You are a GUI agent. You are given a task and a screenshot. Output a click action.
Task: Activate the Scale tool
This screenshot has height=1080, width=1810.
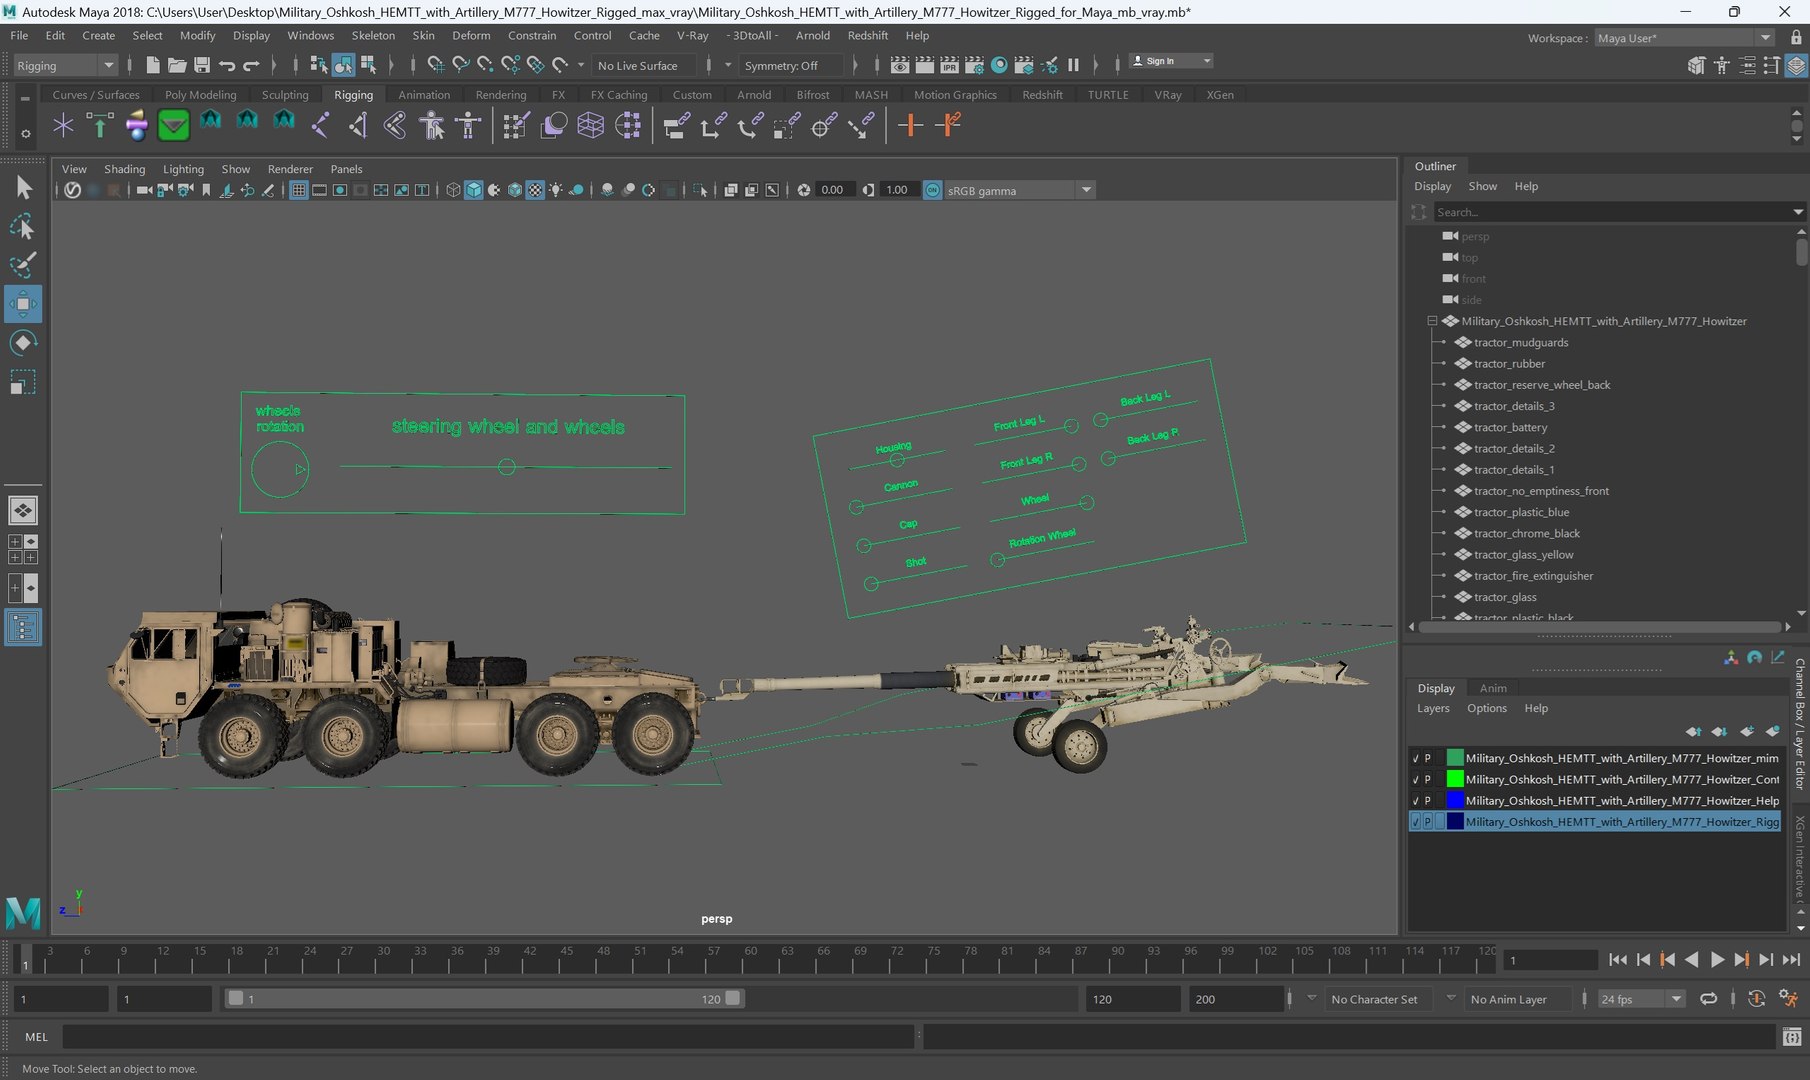pyautogui.click(x=22, y=382)
